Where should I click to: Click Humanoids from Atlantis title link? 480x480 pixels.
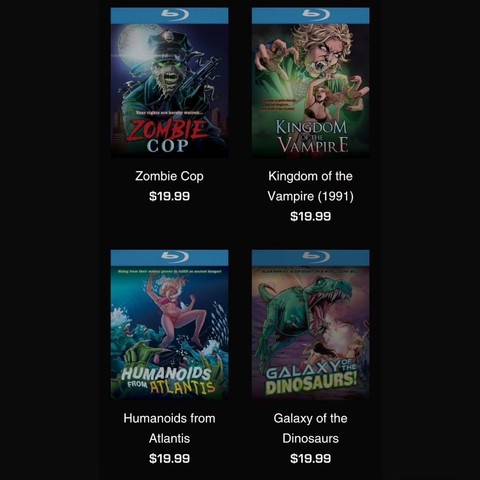[169, 428]
